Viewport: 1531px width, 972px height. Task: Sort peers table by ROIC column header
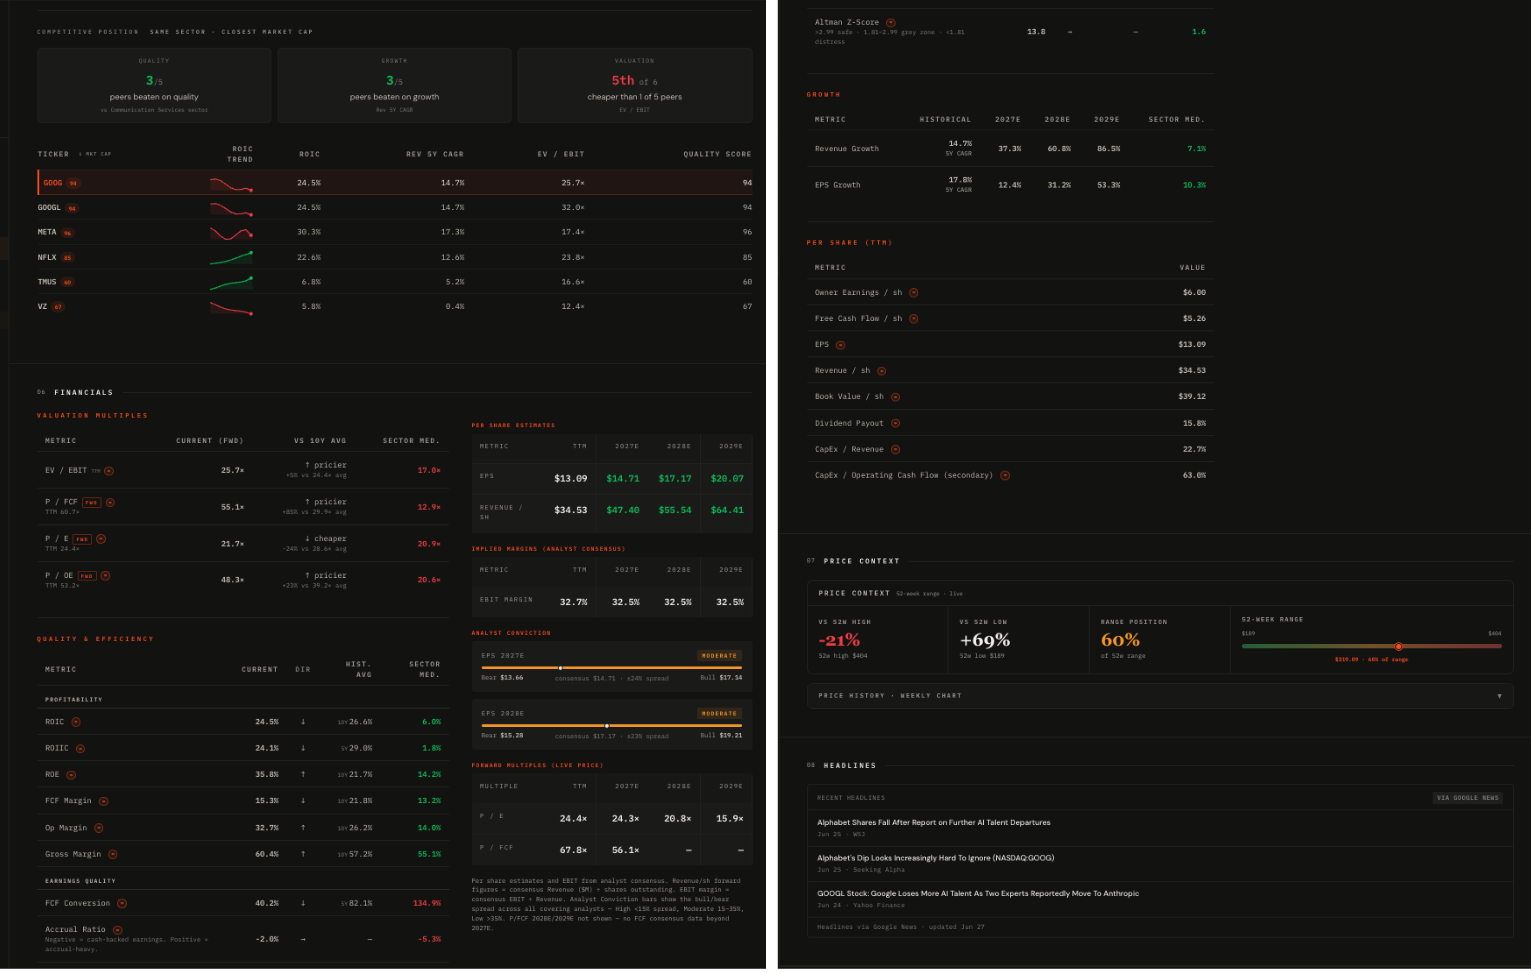click(310, 154)
